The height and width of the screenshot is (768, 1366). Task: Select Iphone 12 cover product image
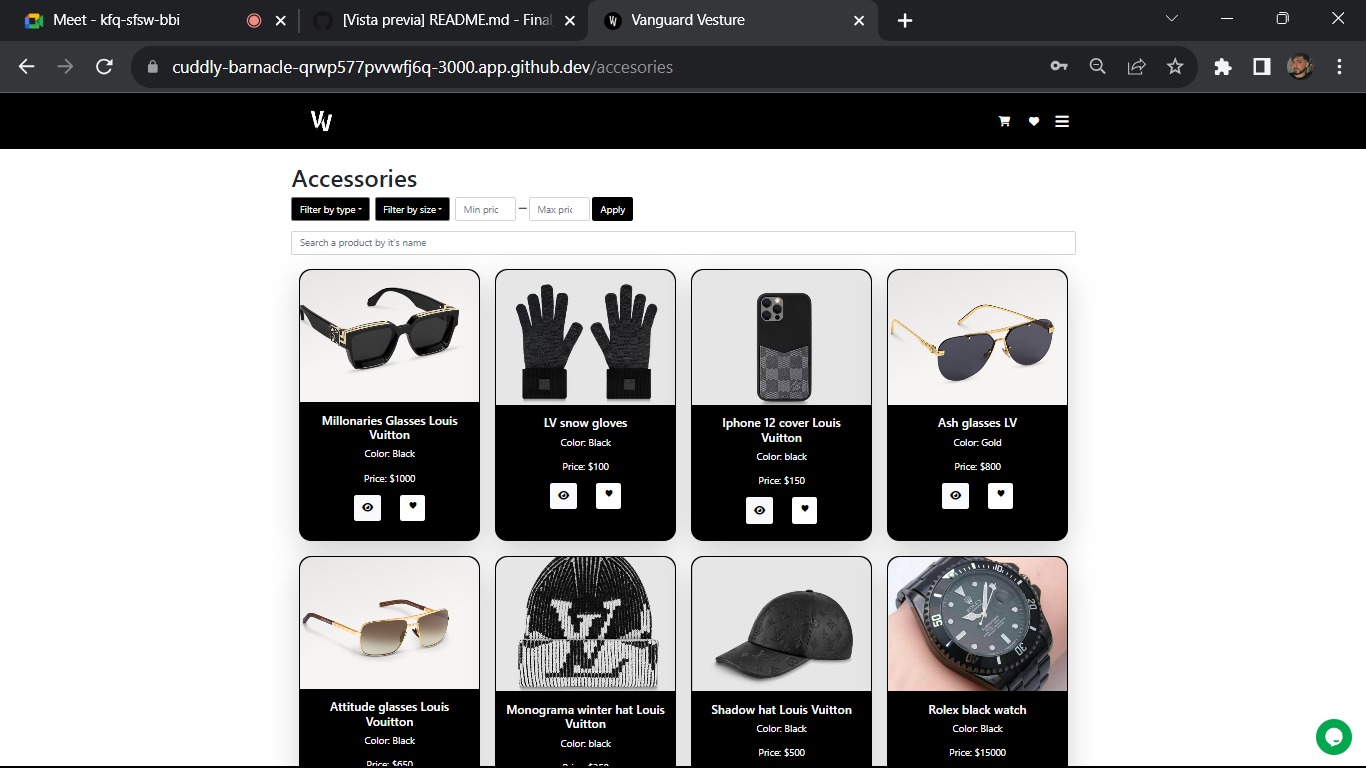781,338
